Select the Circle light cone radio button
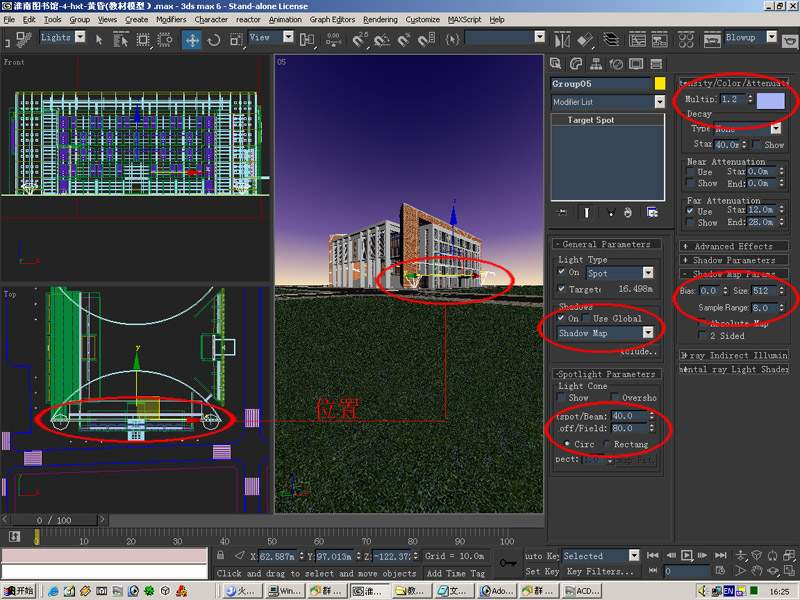This screenshot has width=800, height=600. [566, 444]
